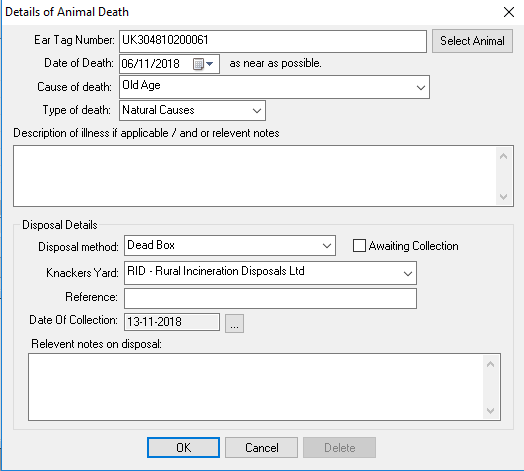Click inside the relevant notes on disposal box
Screen dimensions: 524x471
point(256,387)
